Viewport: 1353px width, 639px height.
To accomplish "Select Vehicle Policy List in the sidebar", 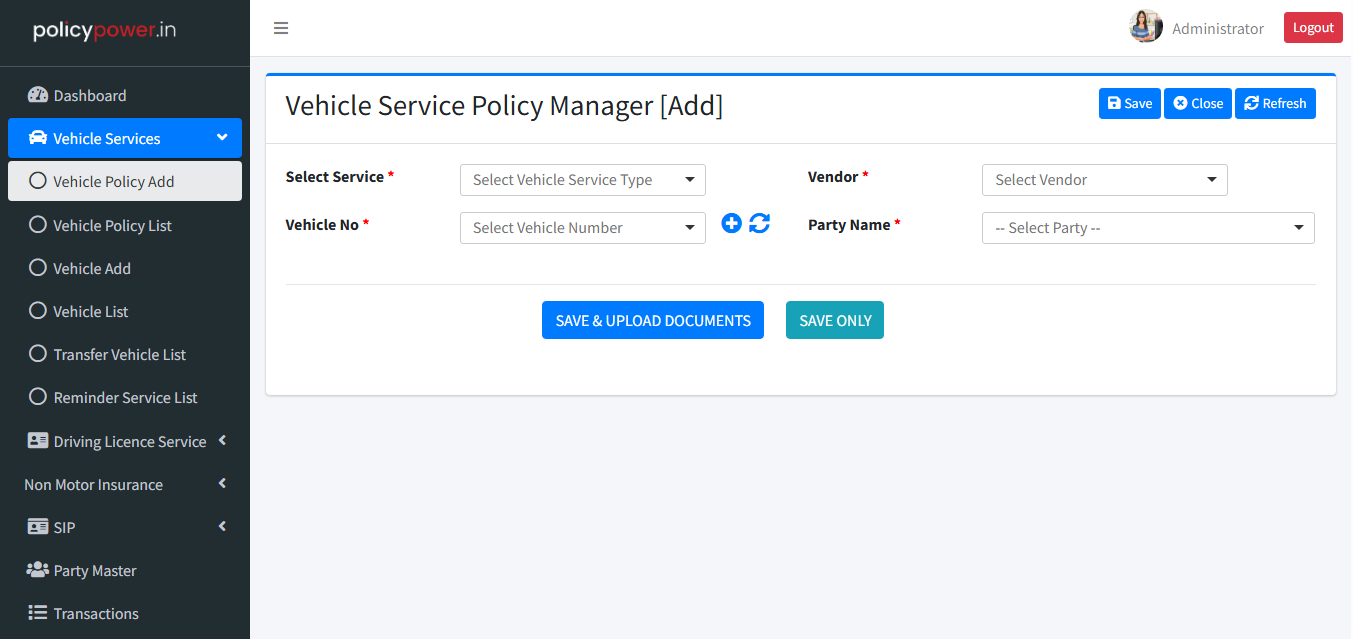I will pyautogui.click(x=112, y=226).
